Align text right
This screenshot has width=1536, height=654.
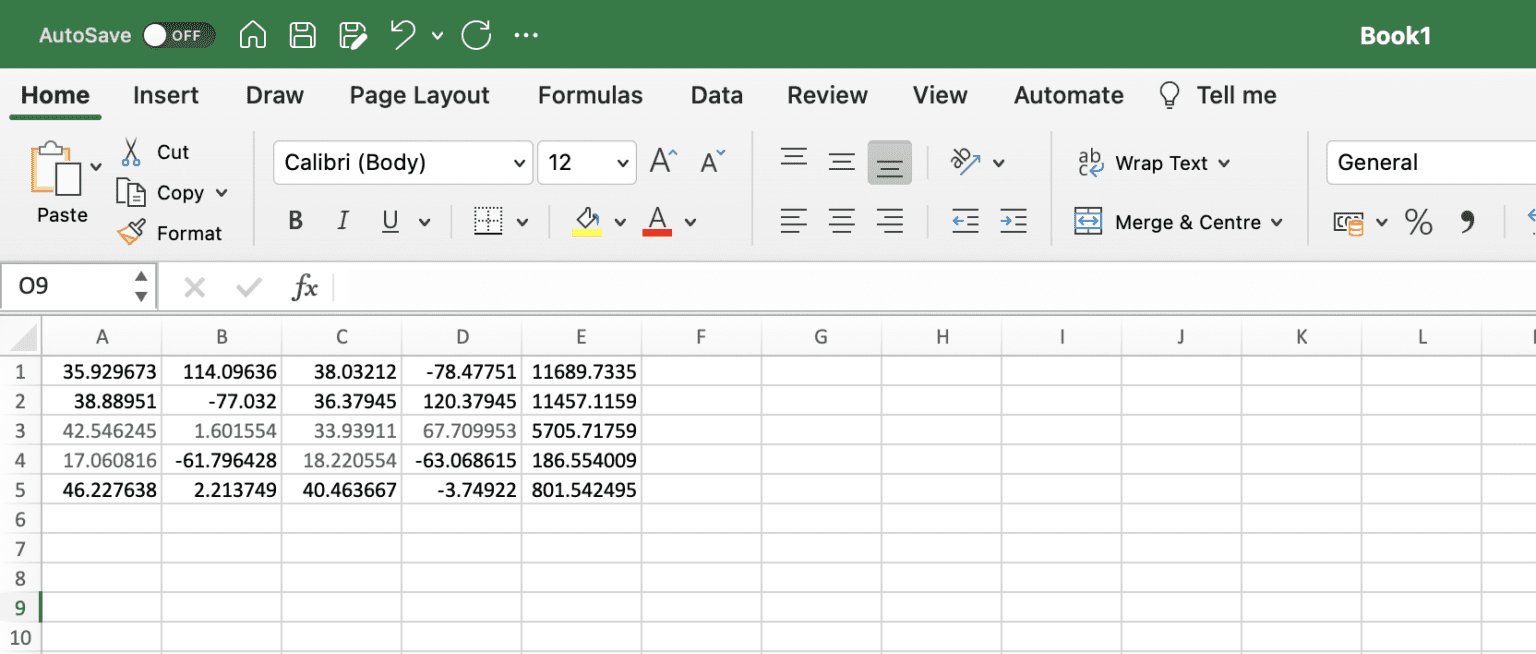tap(890, 221)
